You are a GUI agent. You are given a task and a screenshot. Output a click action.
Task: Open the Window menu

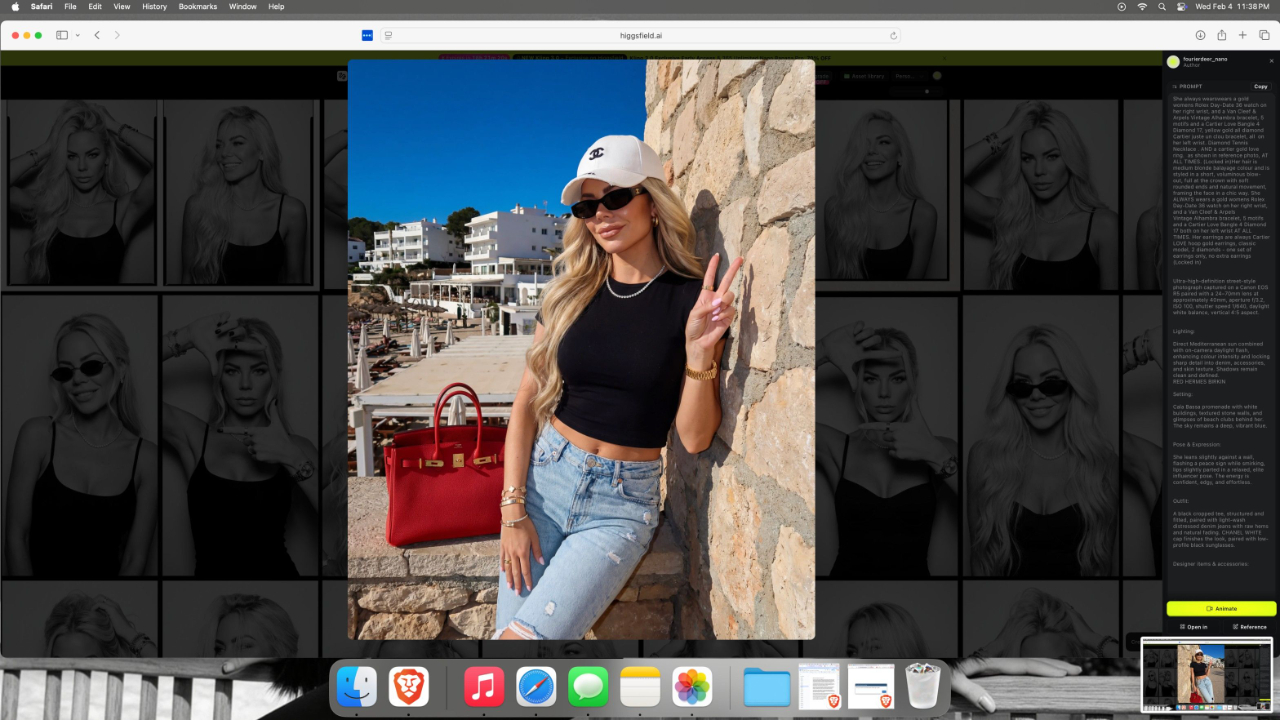[243, 6]
